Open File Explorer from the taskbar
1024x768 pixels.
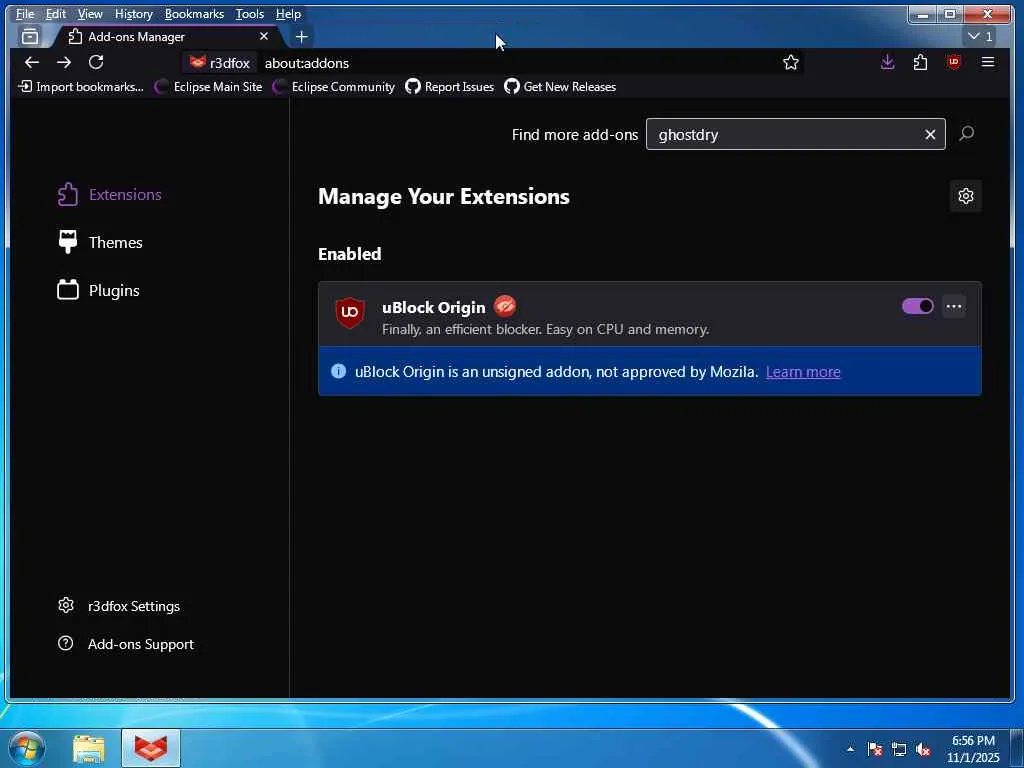(89, 748)
